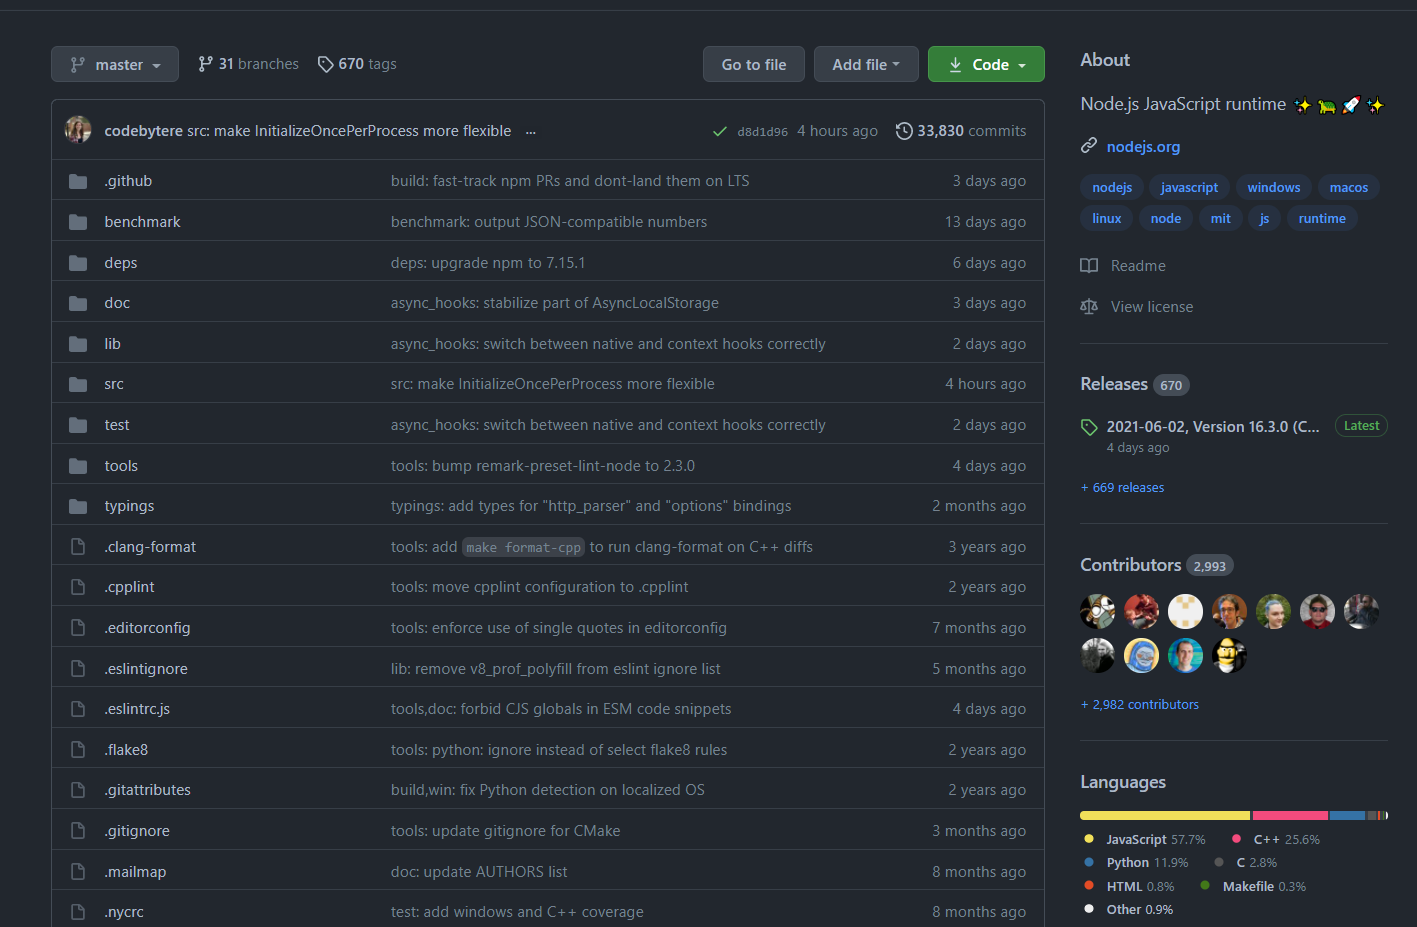This screenshot has width=1417, height=927.
Task: Open commit hash d8d1d96
Action: (x=762, y=131)
